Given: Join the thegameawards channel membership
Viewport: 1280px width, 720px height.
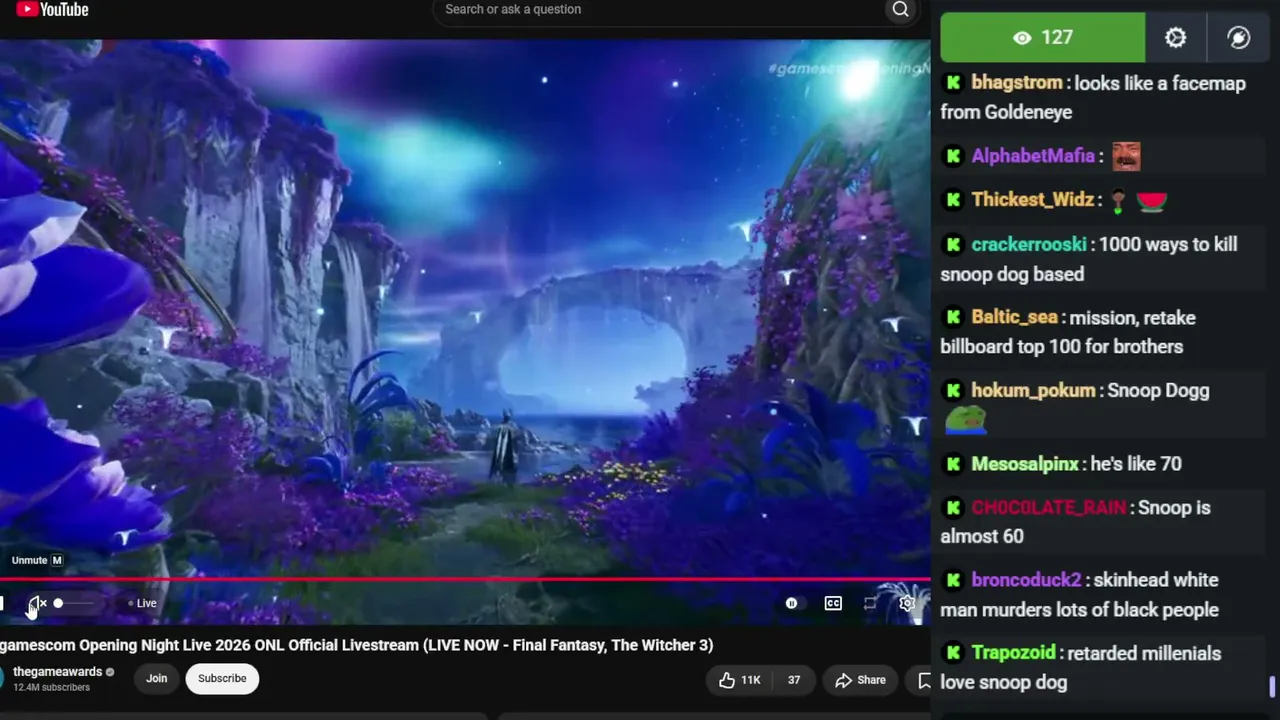Looking at the screenshot, I should pyautogui.click(x=157, y=678).
